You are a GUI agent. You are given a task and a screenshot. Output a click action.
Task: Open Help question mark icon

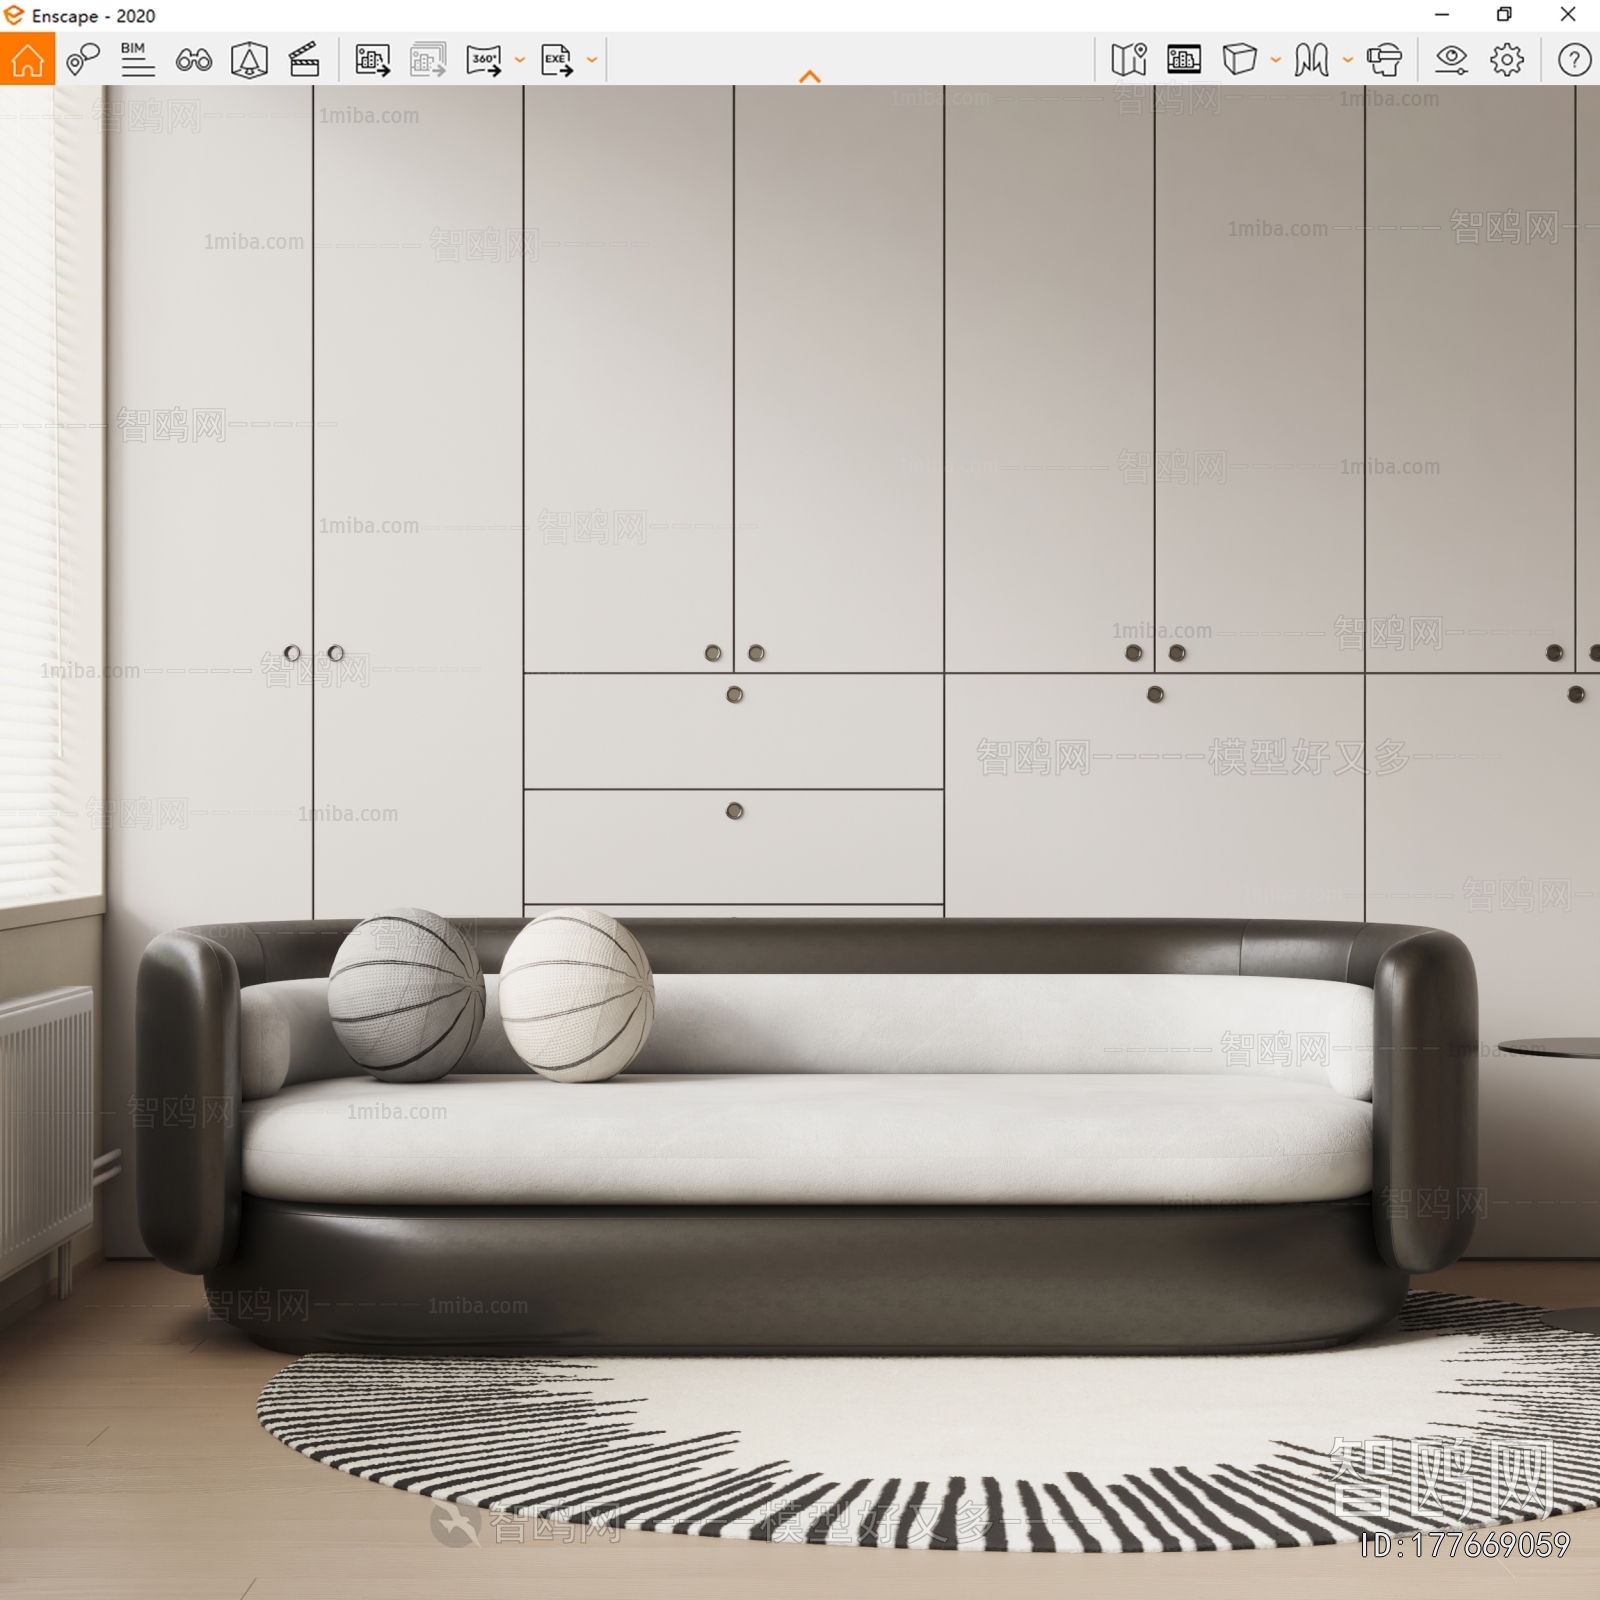click(x=1574, y=60)
